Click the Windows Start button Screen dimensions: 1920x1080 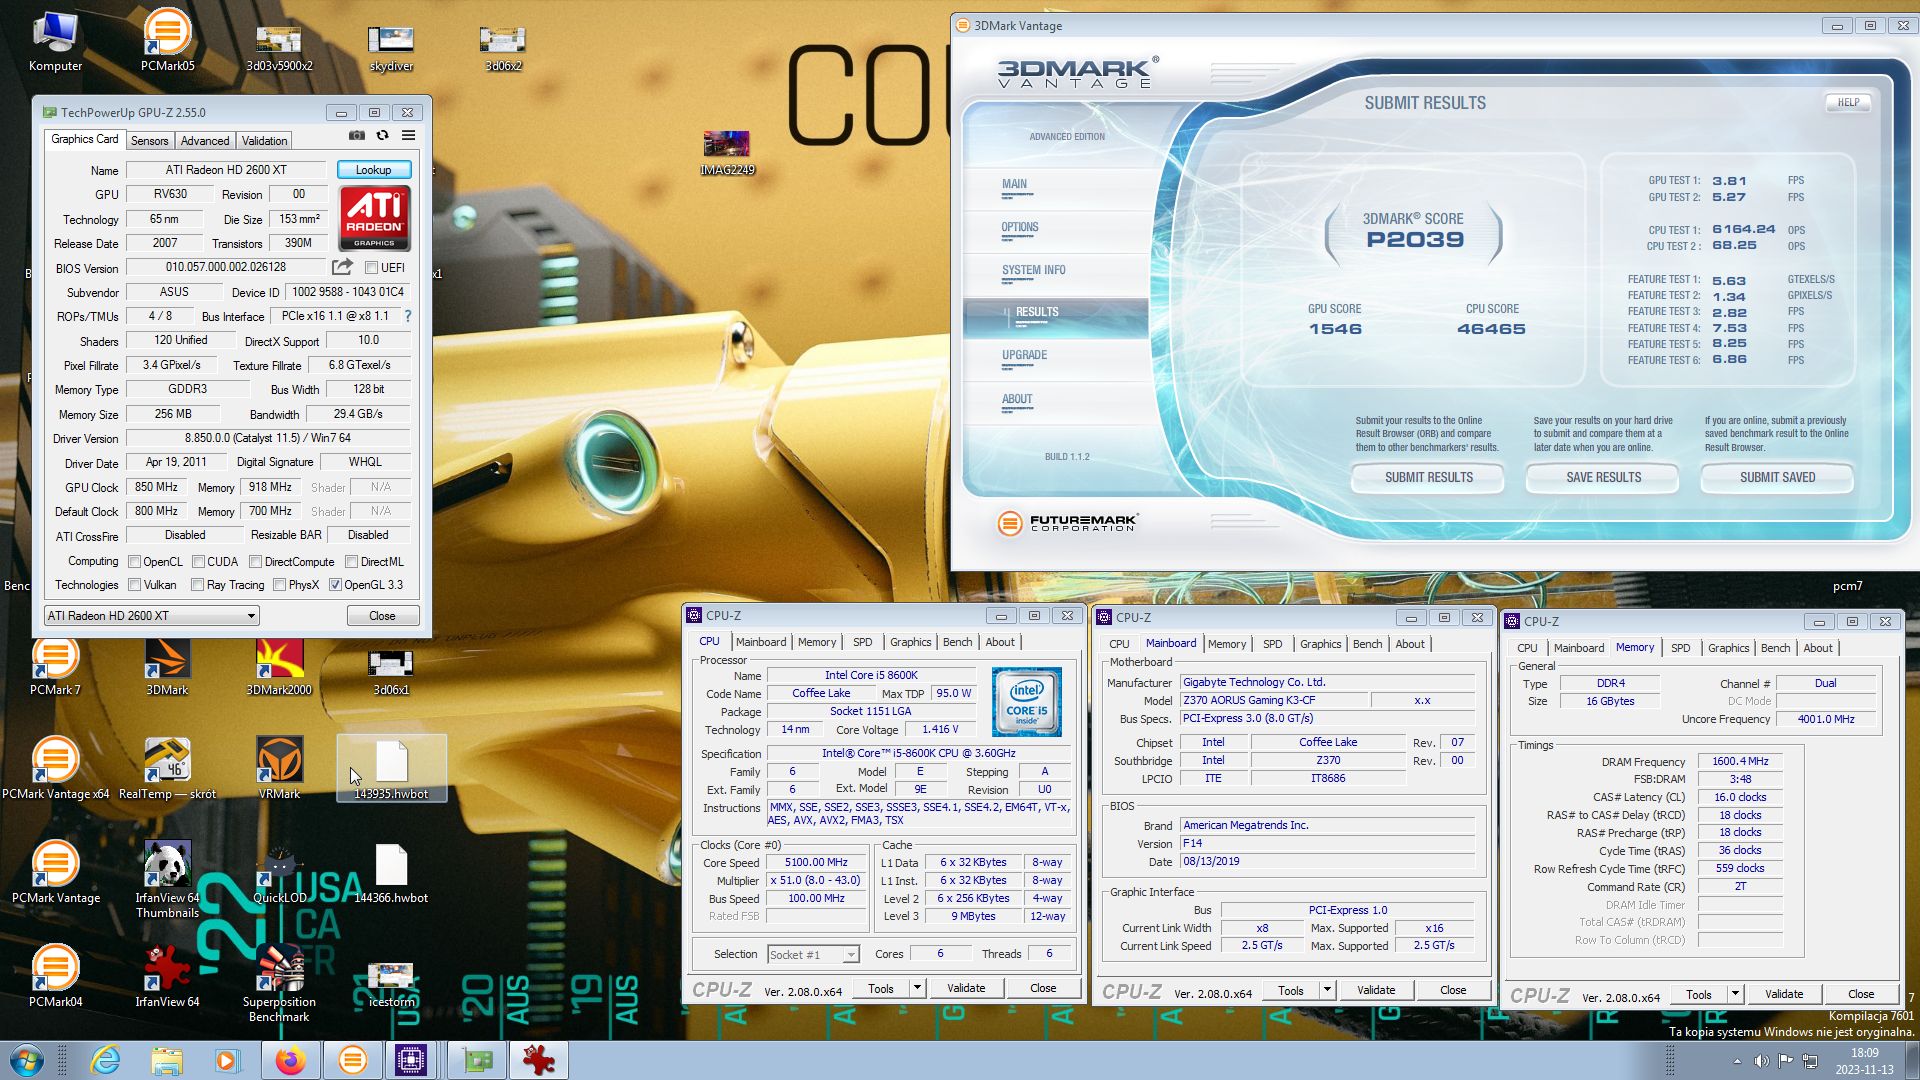(27, 1060)
